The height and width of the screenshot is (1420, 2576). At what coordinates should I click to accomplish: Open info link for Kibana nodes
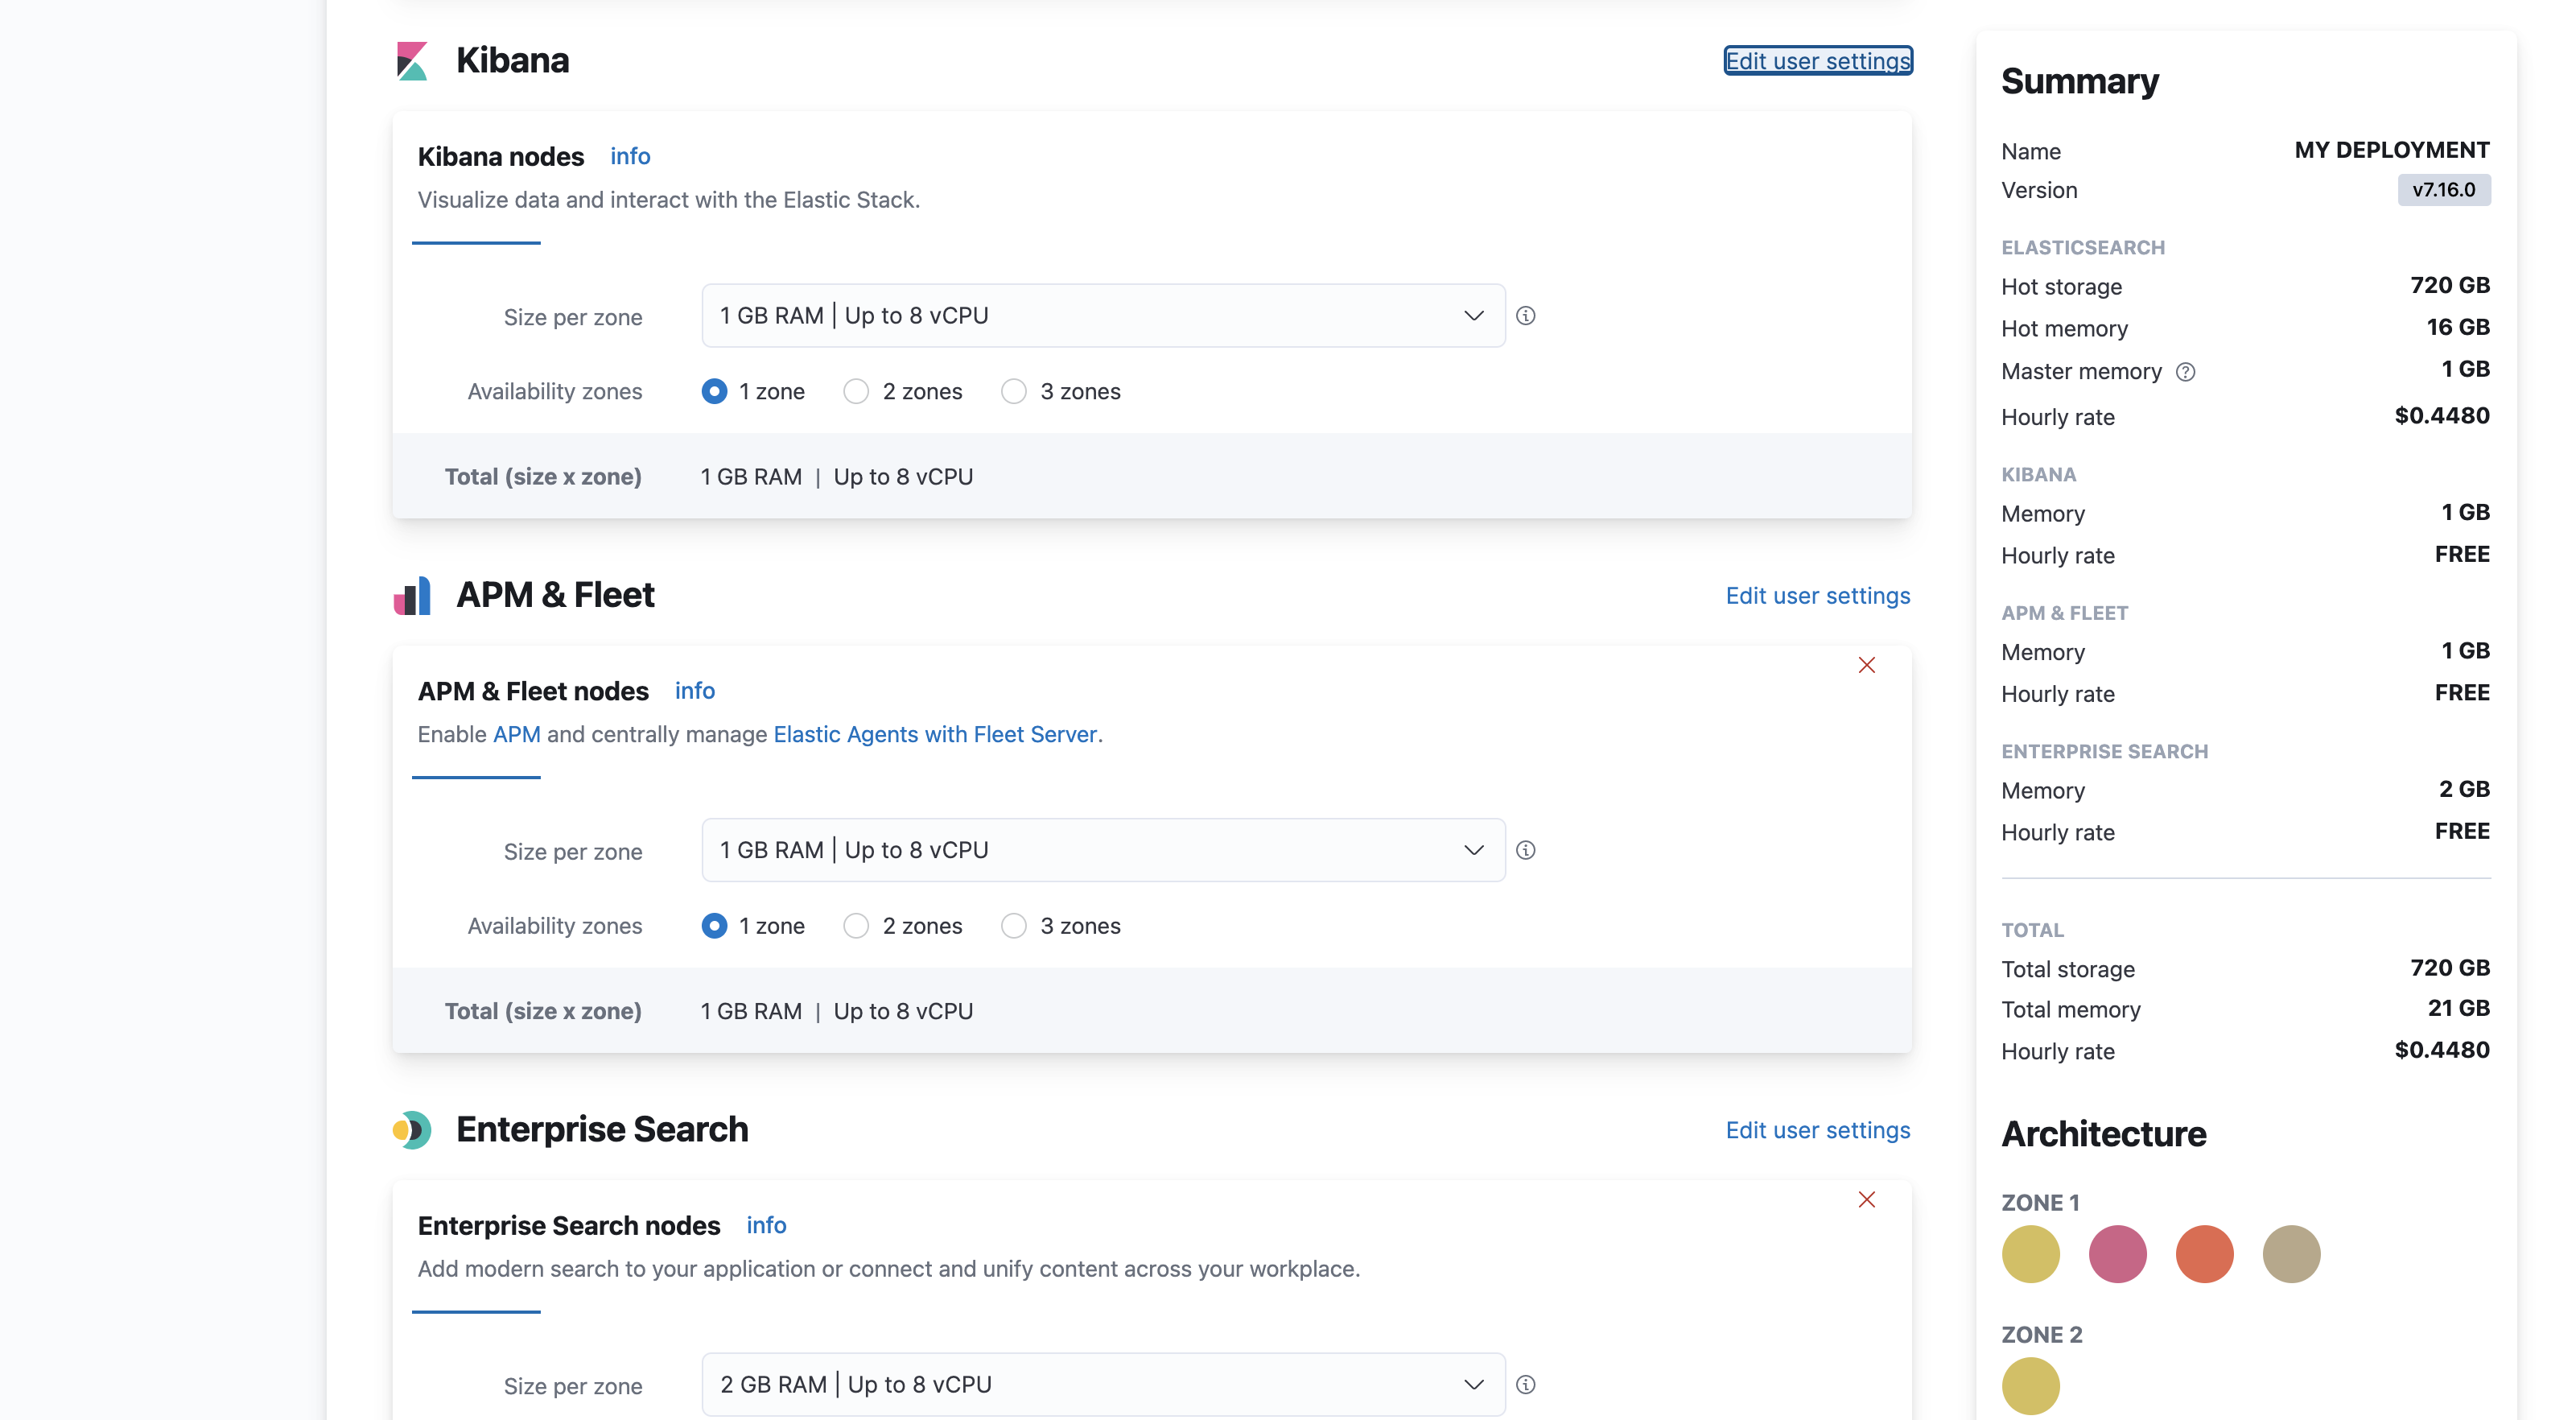(x=630, y=156)
